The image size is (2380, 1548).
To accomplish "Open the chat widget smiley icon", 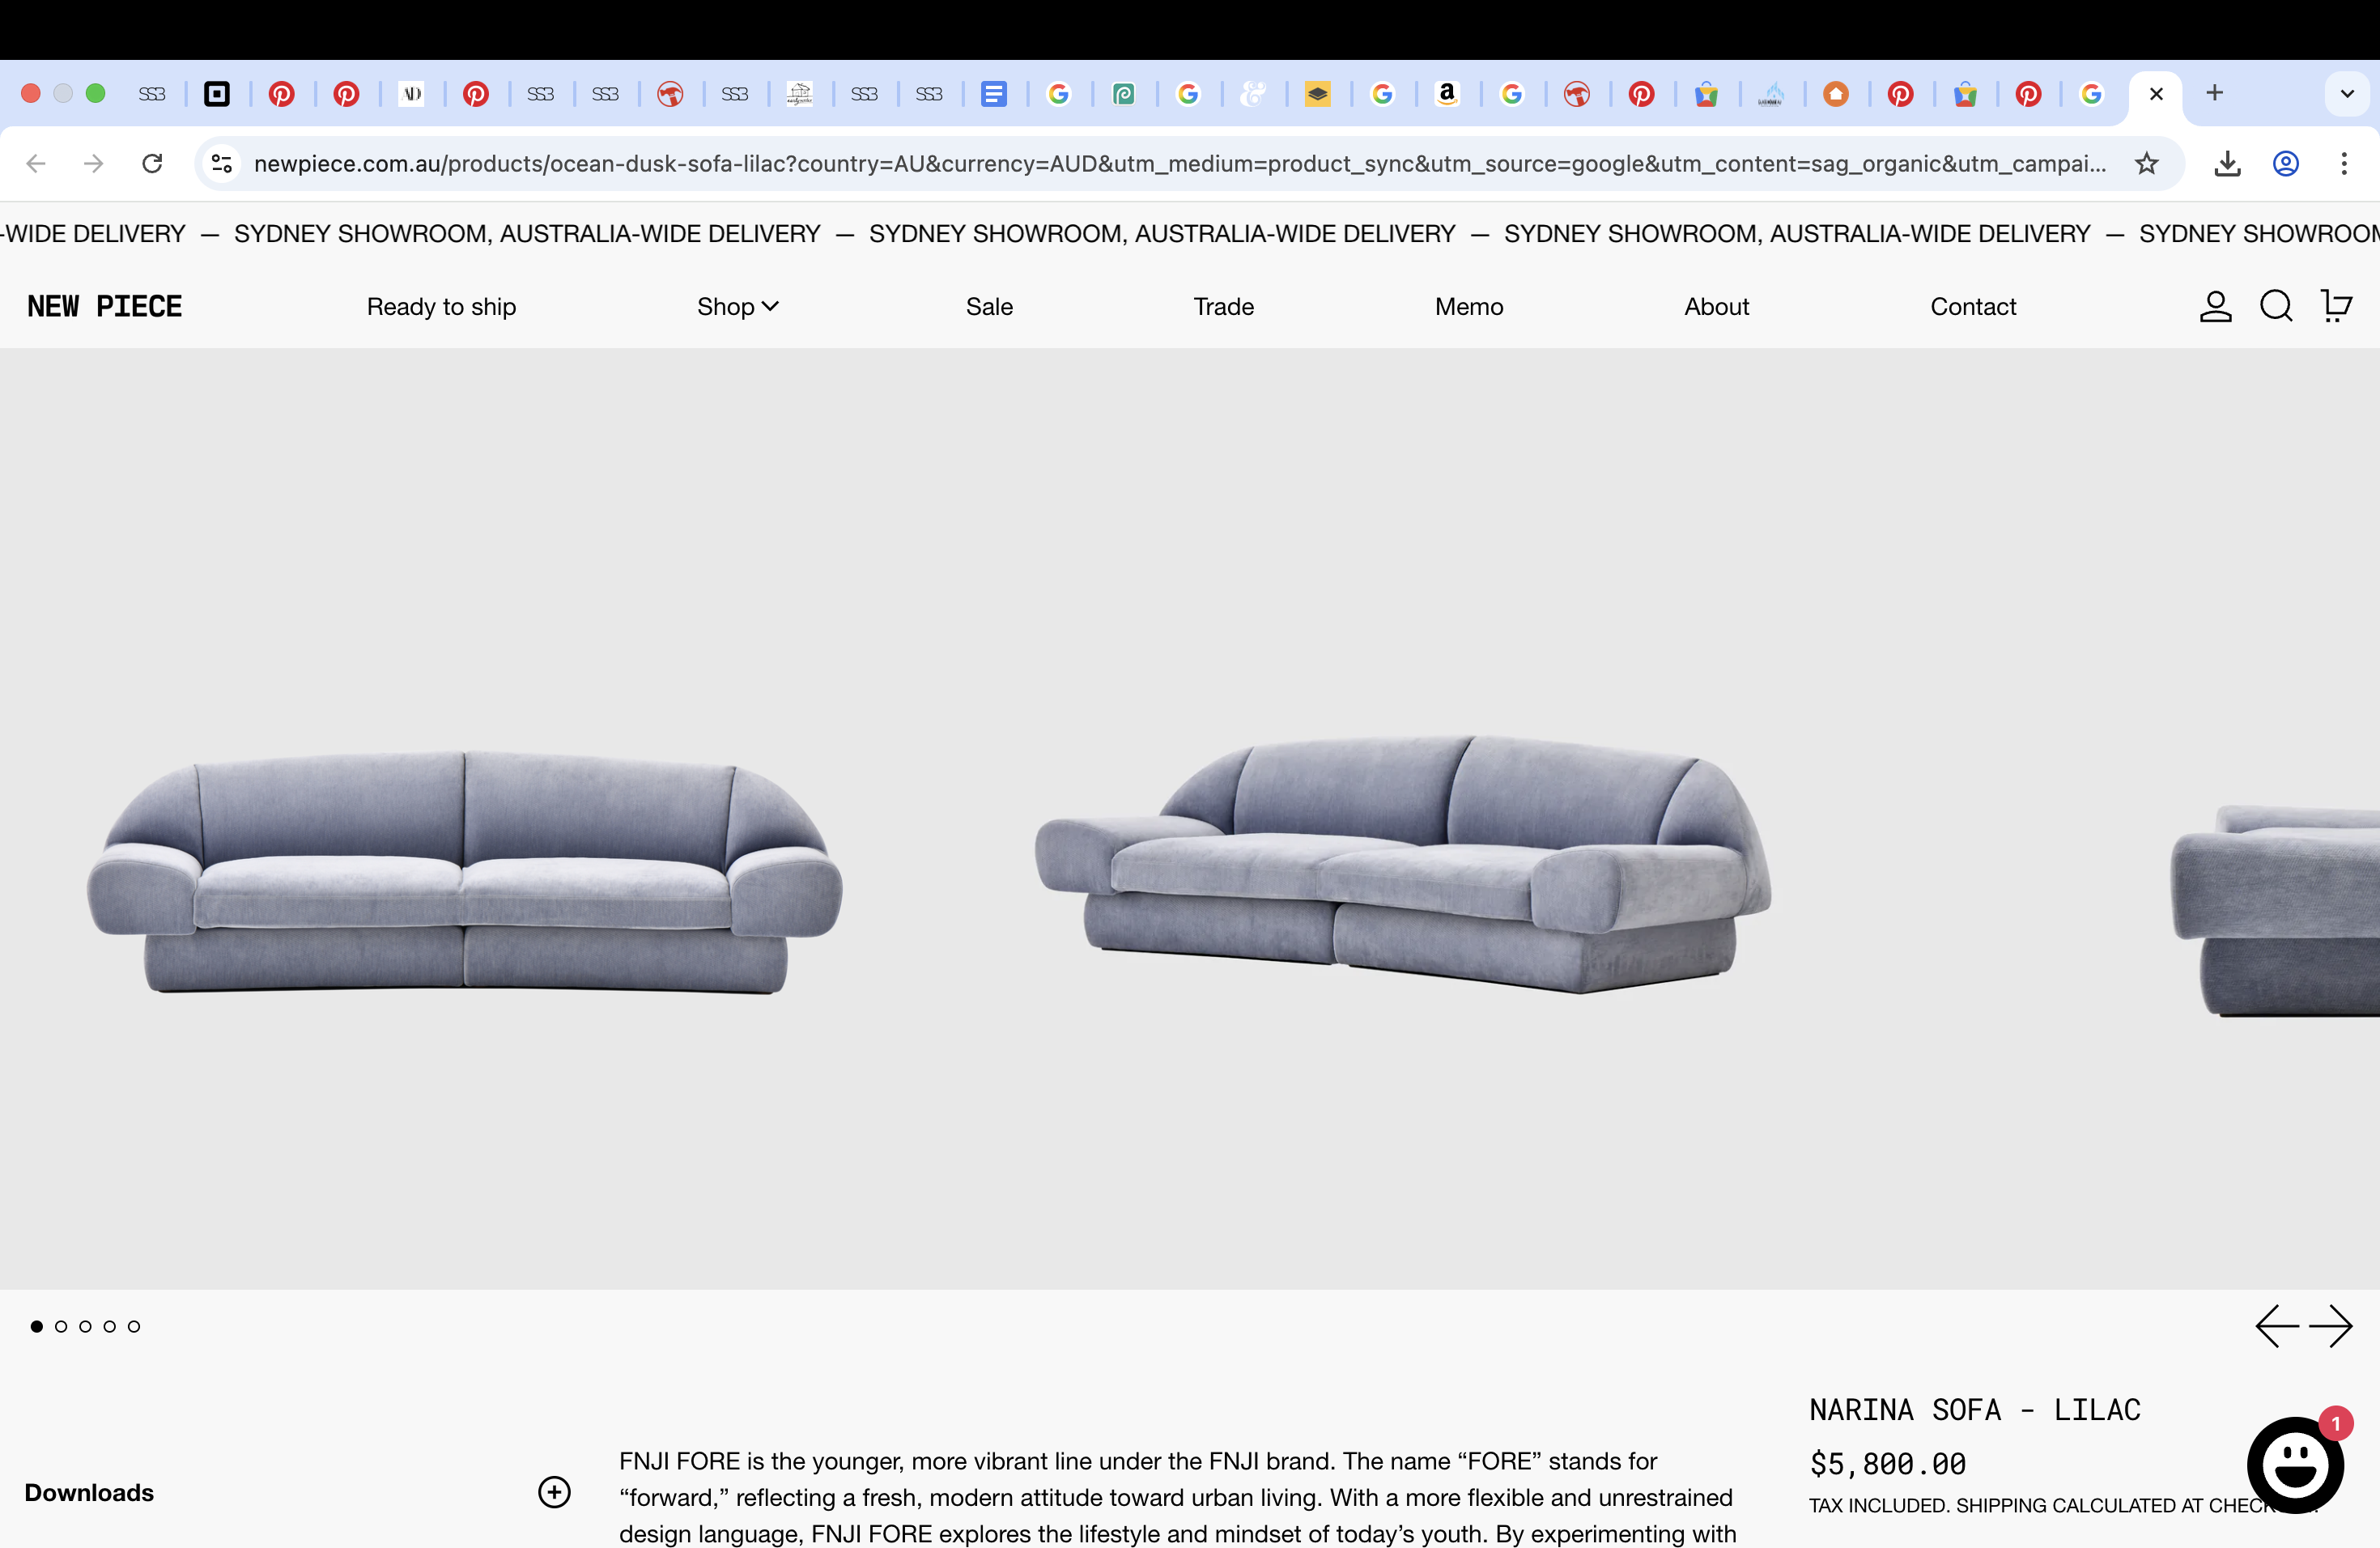I will coord(2295,1465).
